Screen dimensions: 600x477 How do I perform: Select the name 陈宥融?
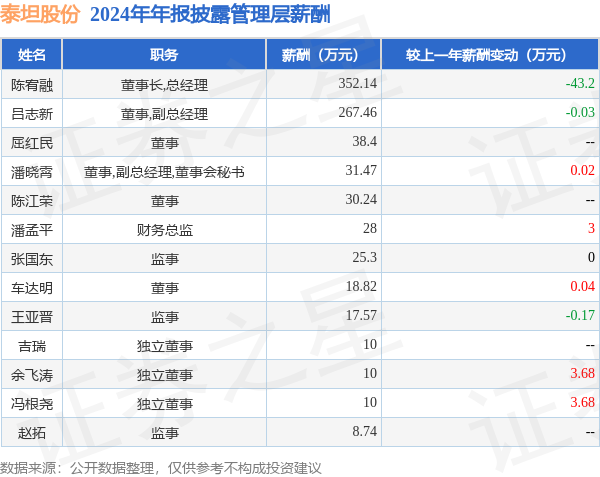[x=32, y=85]
